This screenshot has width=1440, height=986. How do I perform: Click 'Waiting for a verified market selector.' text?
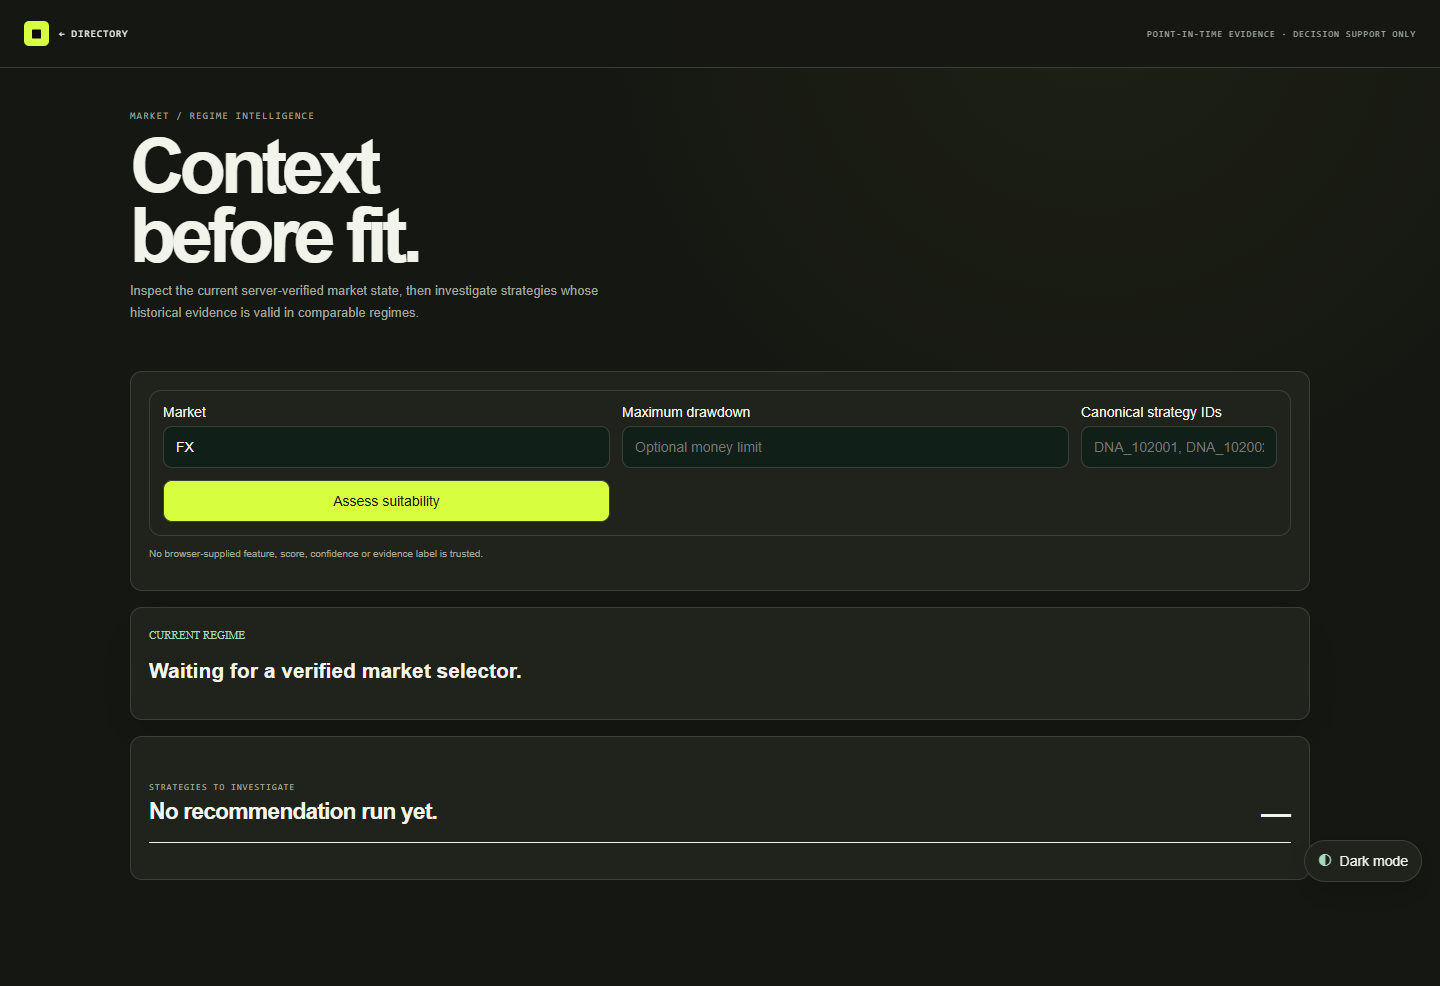tap(335, 671)
